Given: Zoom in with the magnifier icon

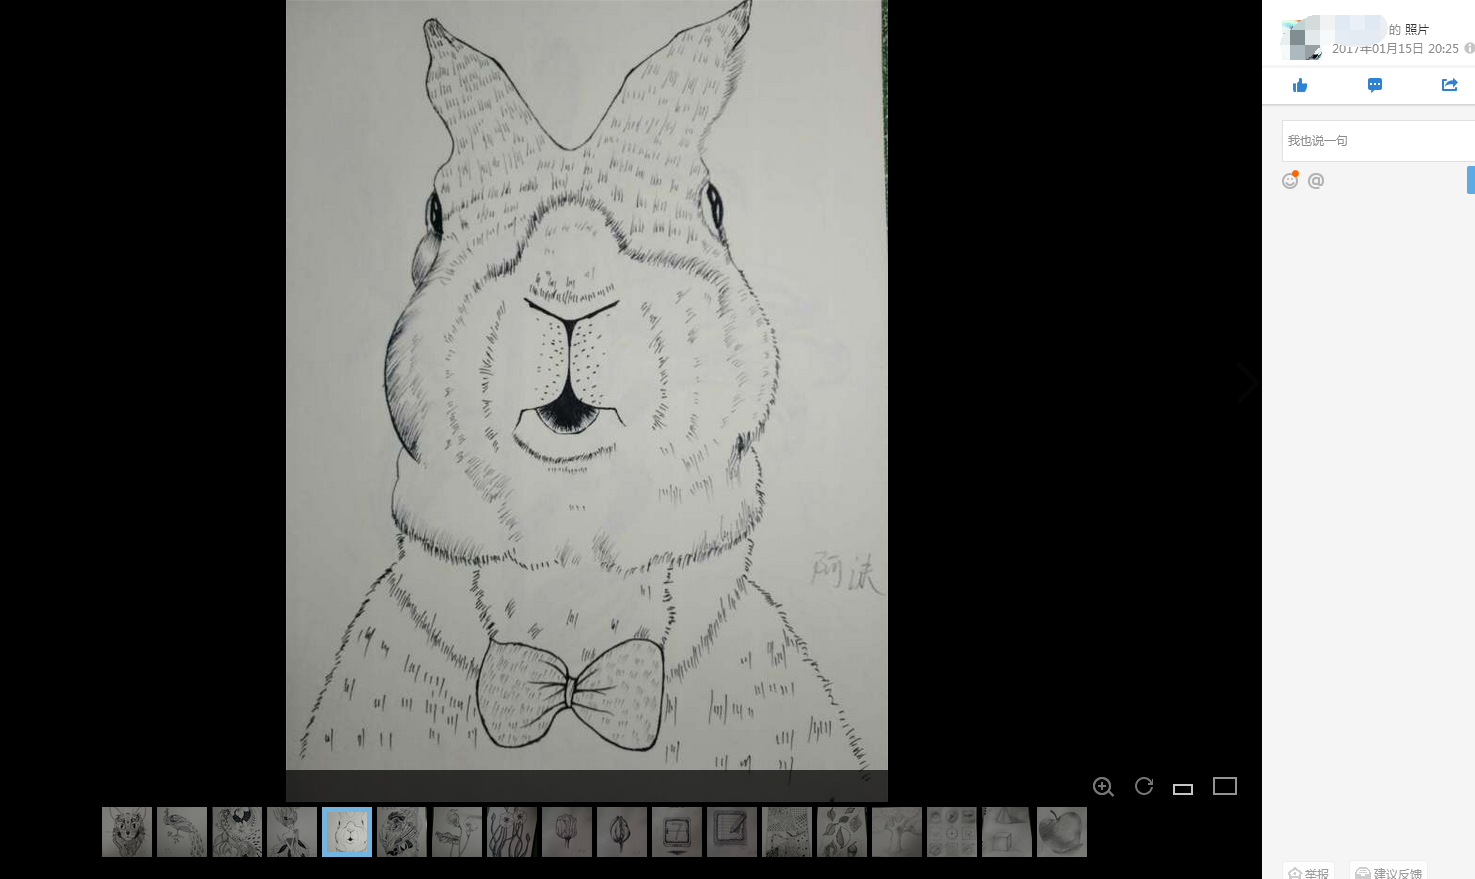Looking at the screenshot, I should (1103, 787).
